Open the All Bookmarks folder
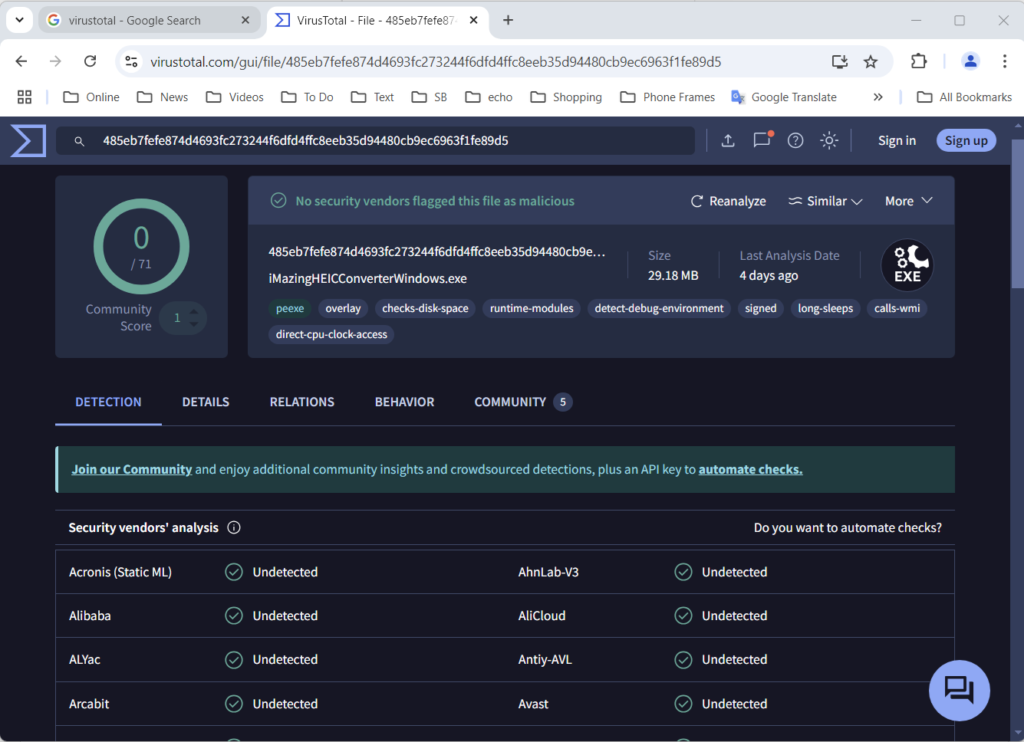1024x742 pixels. pos(964,97)
